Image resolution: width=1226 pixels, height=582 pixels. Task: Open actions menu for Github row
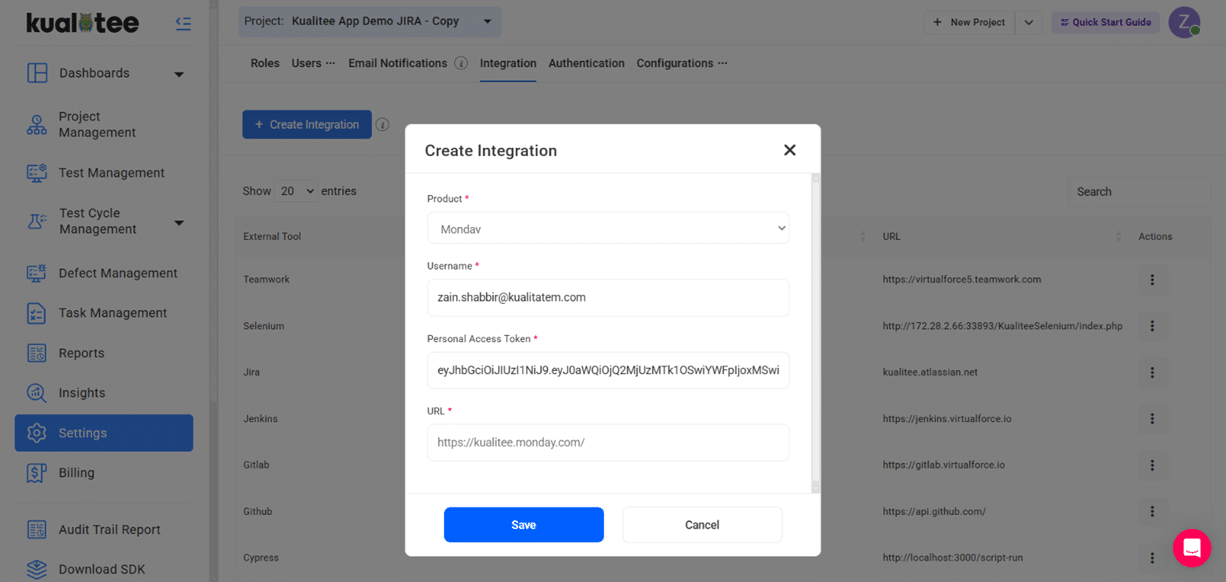click(1152, 511)
